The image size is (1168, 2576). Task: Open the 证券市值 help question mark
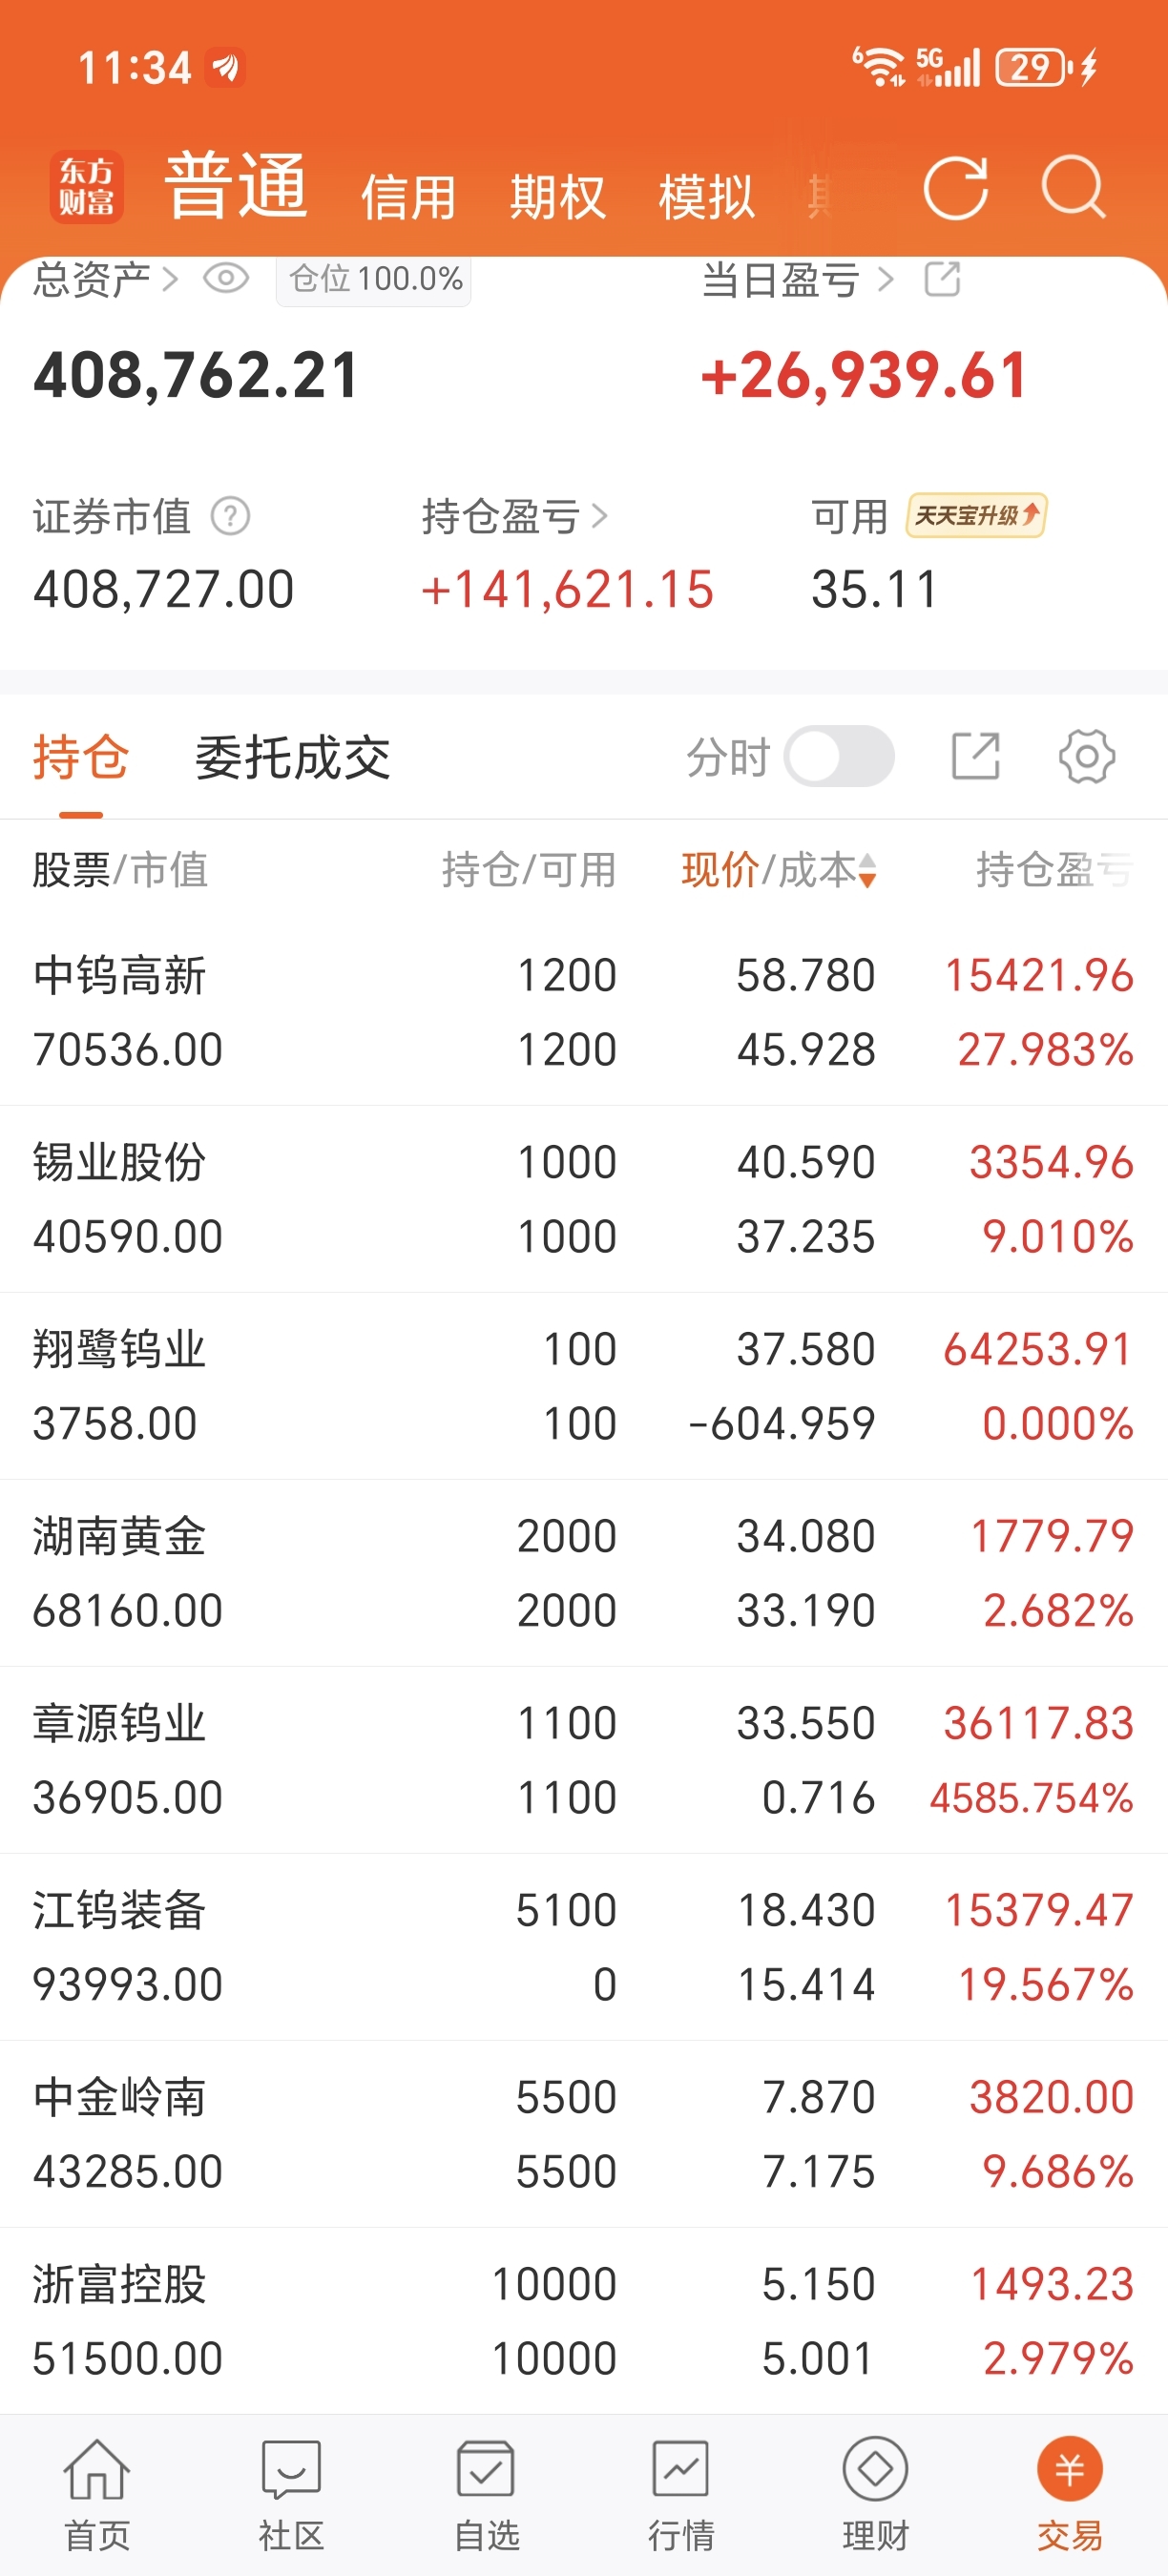231,517
